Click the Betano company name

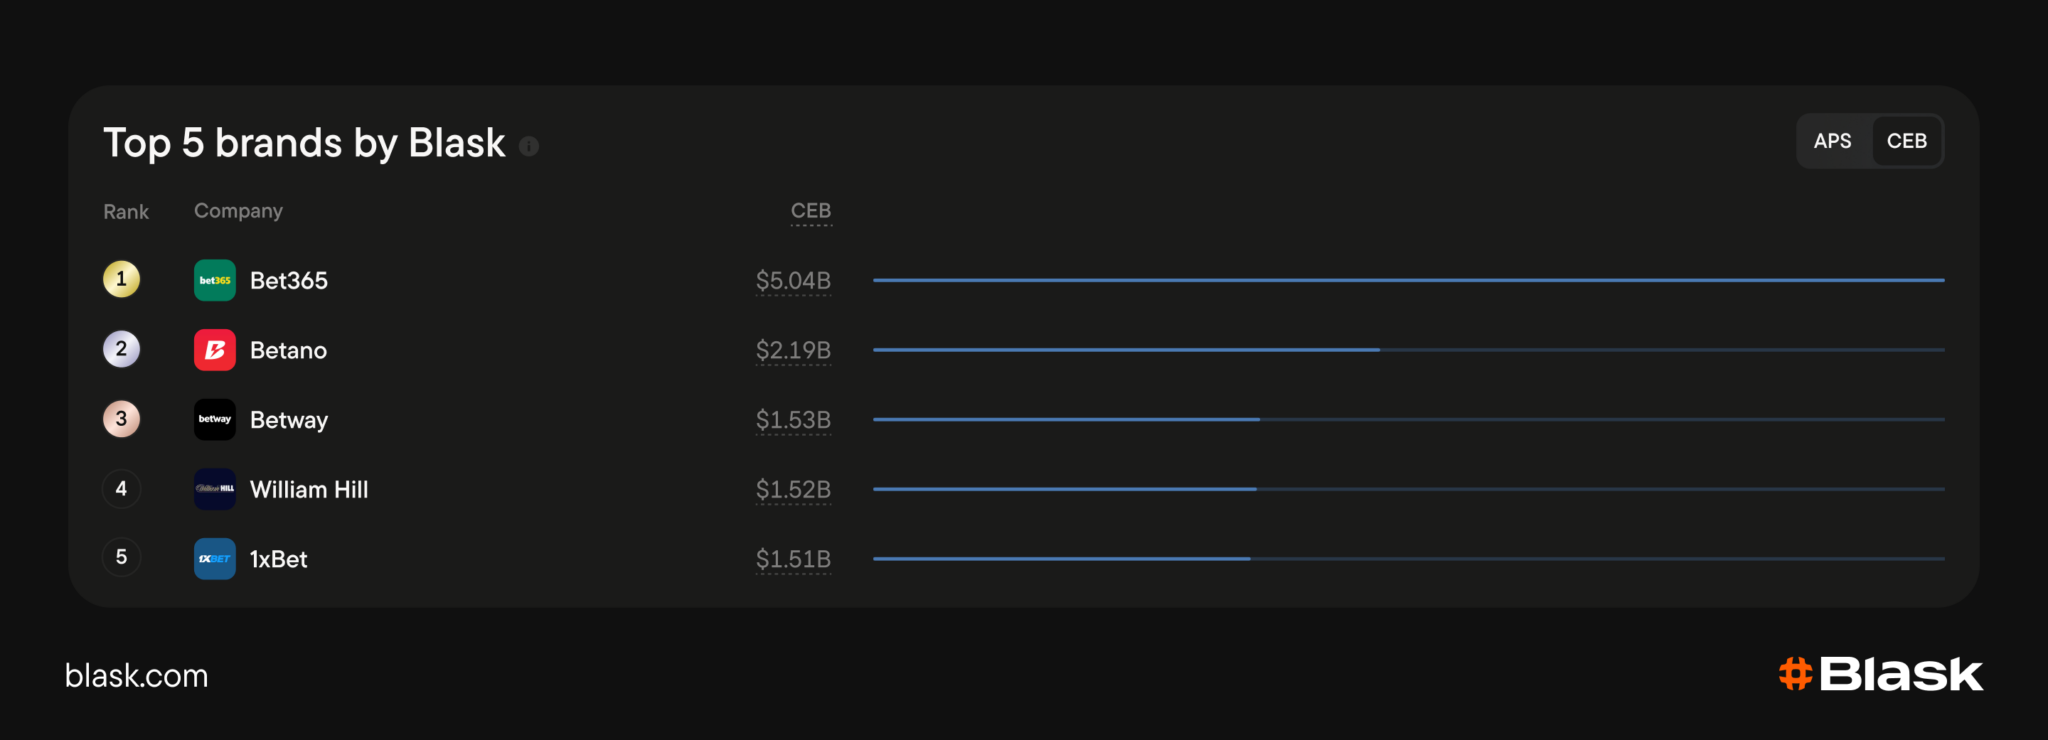click(288, 350)
